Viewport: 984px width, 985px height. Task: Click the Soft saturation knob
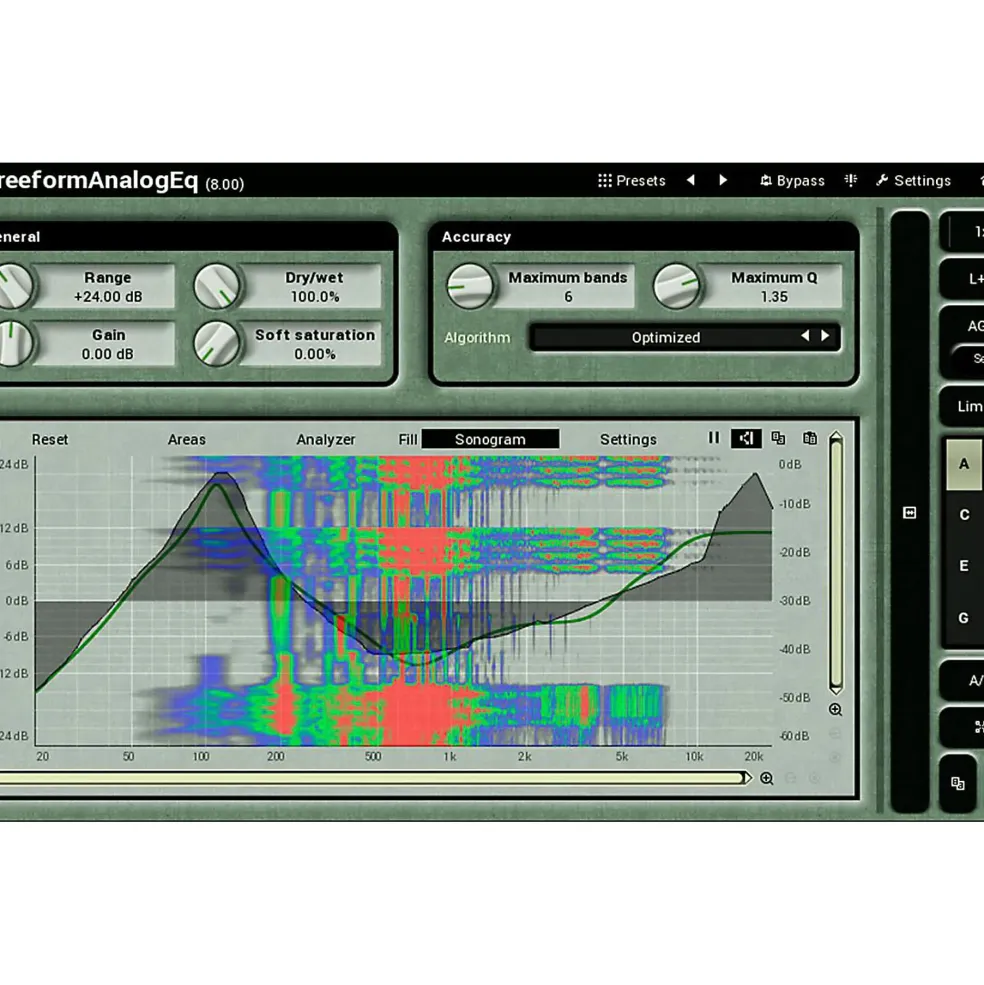(x=217, y=344)
